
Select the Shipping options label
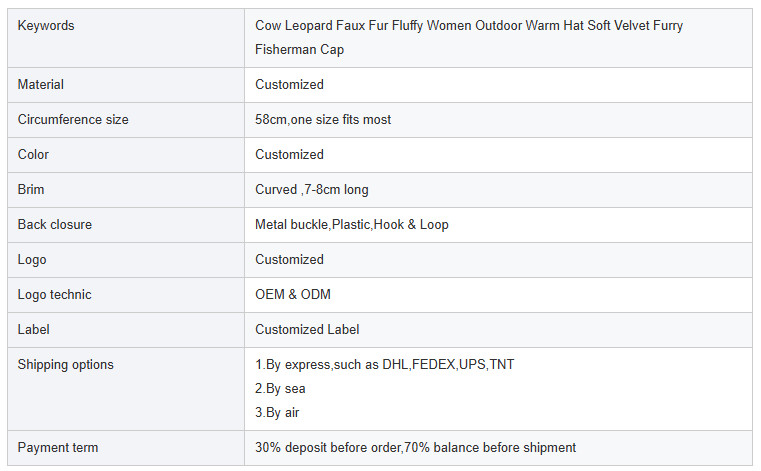[66, 365]
